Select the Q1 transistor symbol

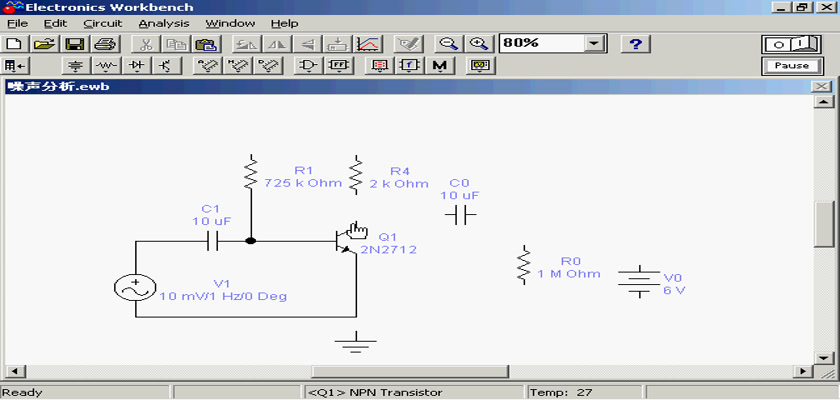tap(344, 241)
